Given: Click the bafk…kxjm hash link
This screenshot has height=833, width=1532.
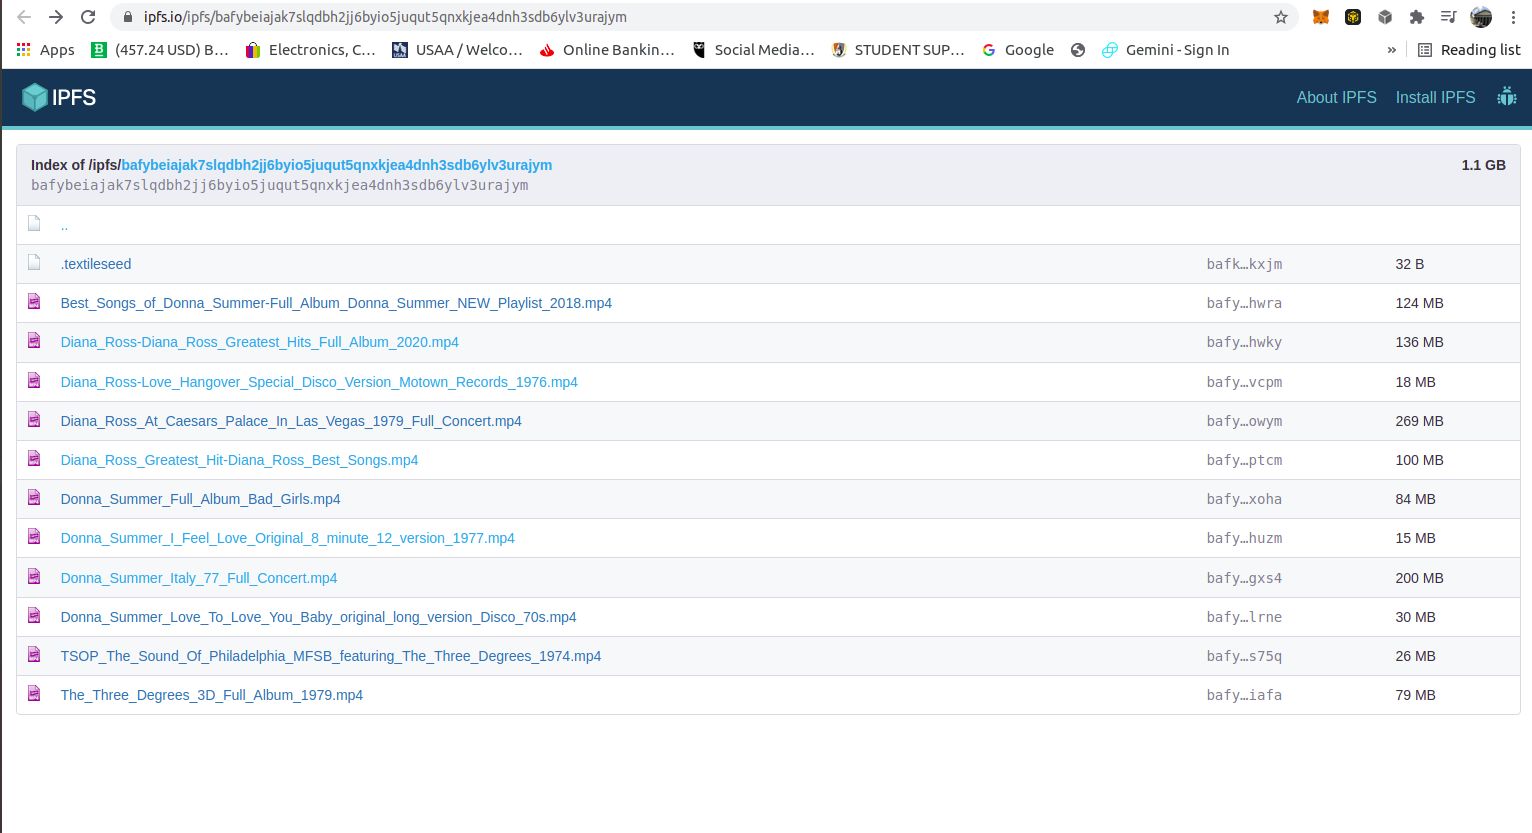Looking at the screenshot, I should pos(1244,264).
